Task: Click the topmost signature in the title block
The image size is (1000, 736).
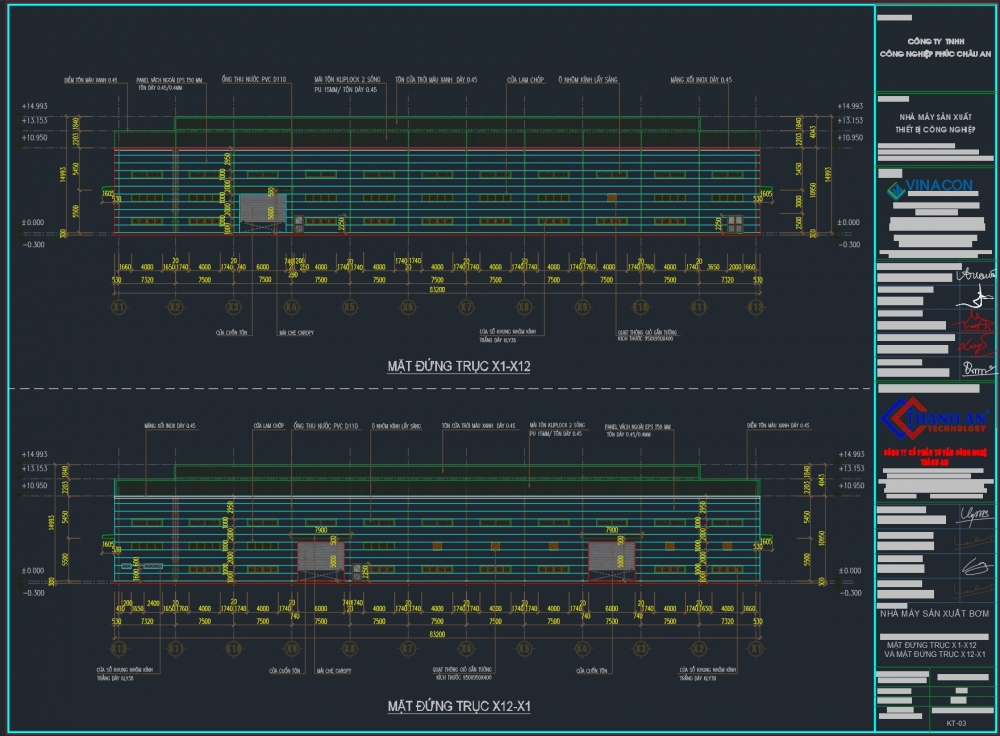Action: 969,274
